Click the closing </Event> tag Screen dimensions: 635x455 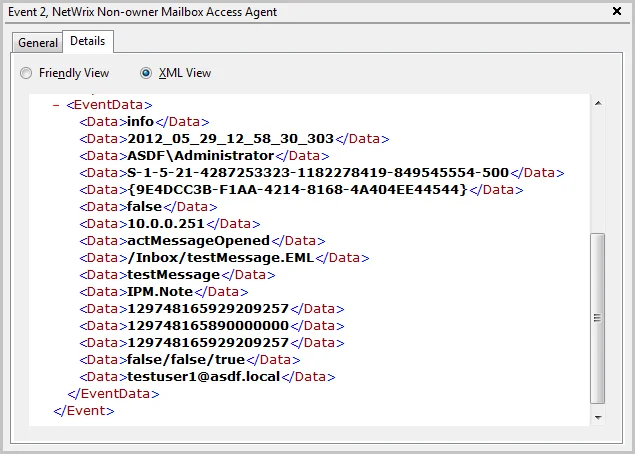[x=84, y=411]
